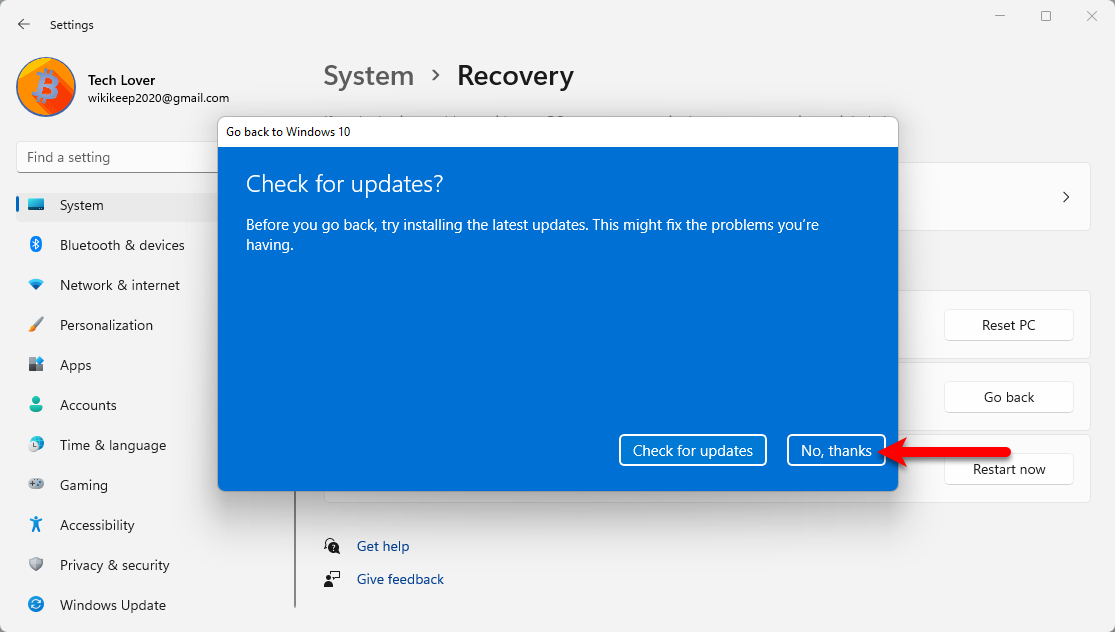
Task: Click the Give feedback person icon
Action: (332, 579)
